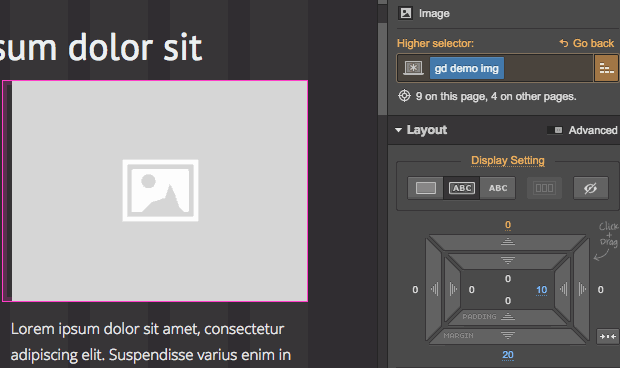620x368 pixels.
Task: Open the selector hierarchy tree icon
Action: (x=606, y=68)
